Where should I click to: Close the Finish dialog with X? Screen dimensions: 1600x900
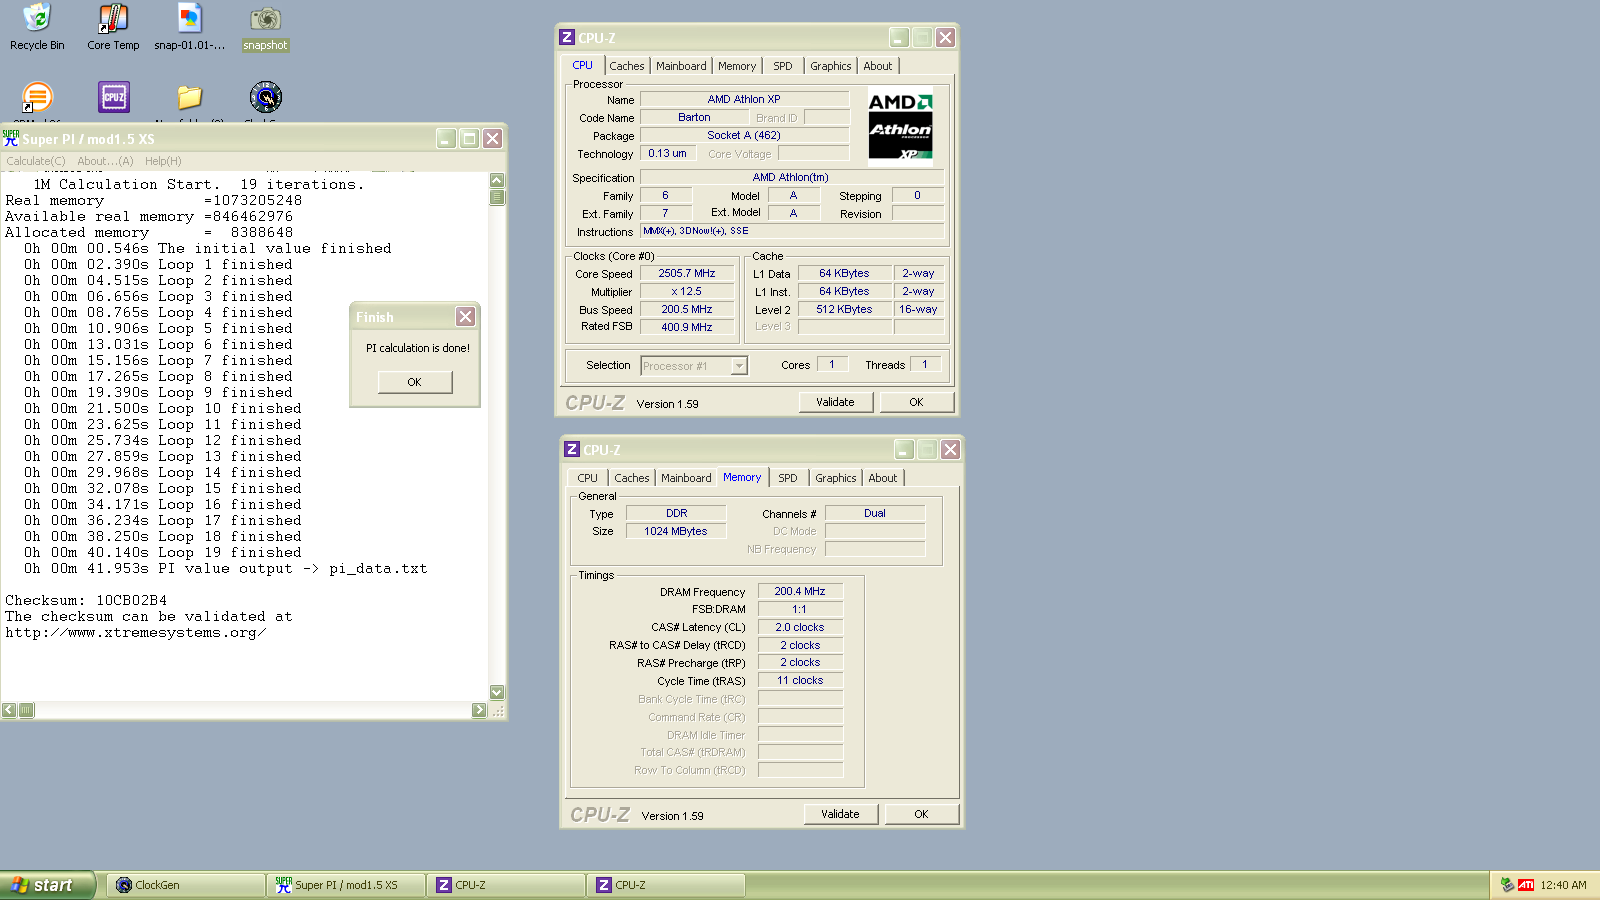click(465, 316)
